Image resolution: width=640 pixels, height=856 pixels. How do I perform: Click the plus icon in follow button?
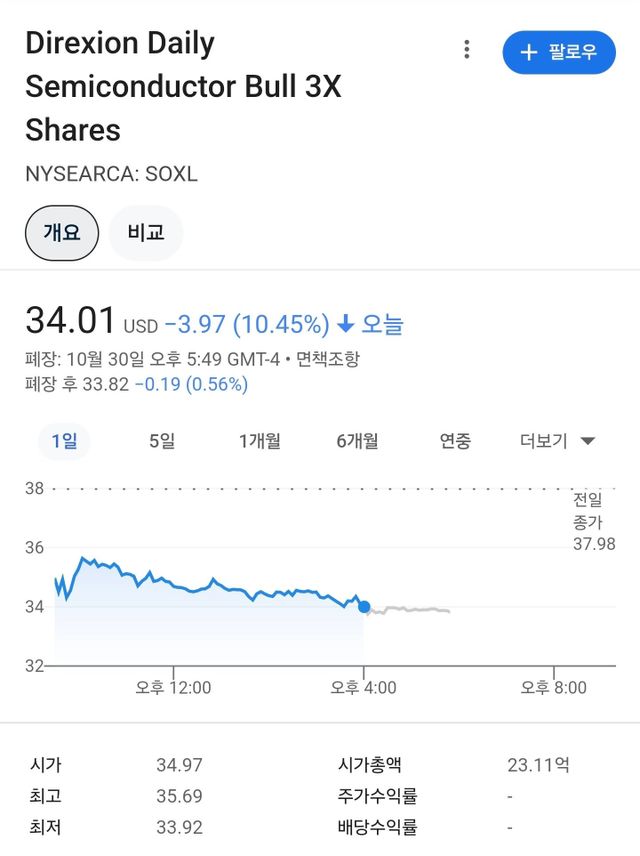point(529,52)
